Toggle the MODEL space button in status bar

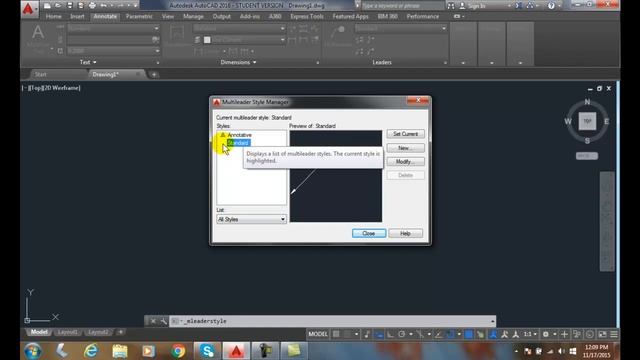(318, 334)
